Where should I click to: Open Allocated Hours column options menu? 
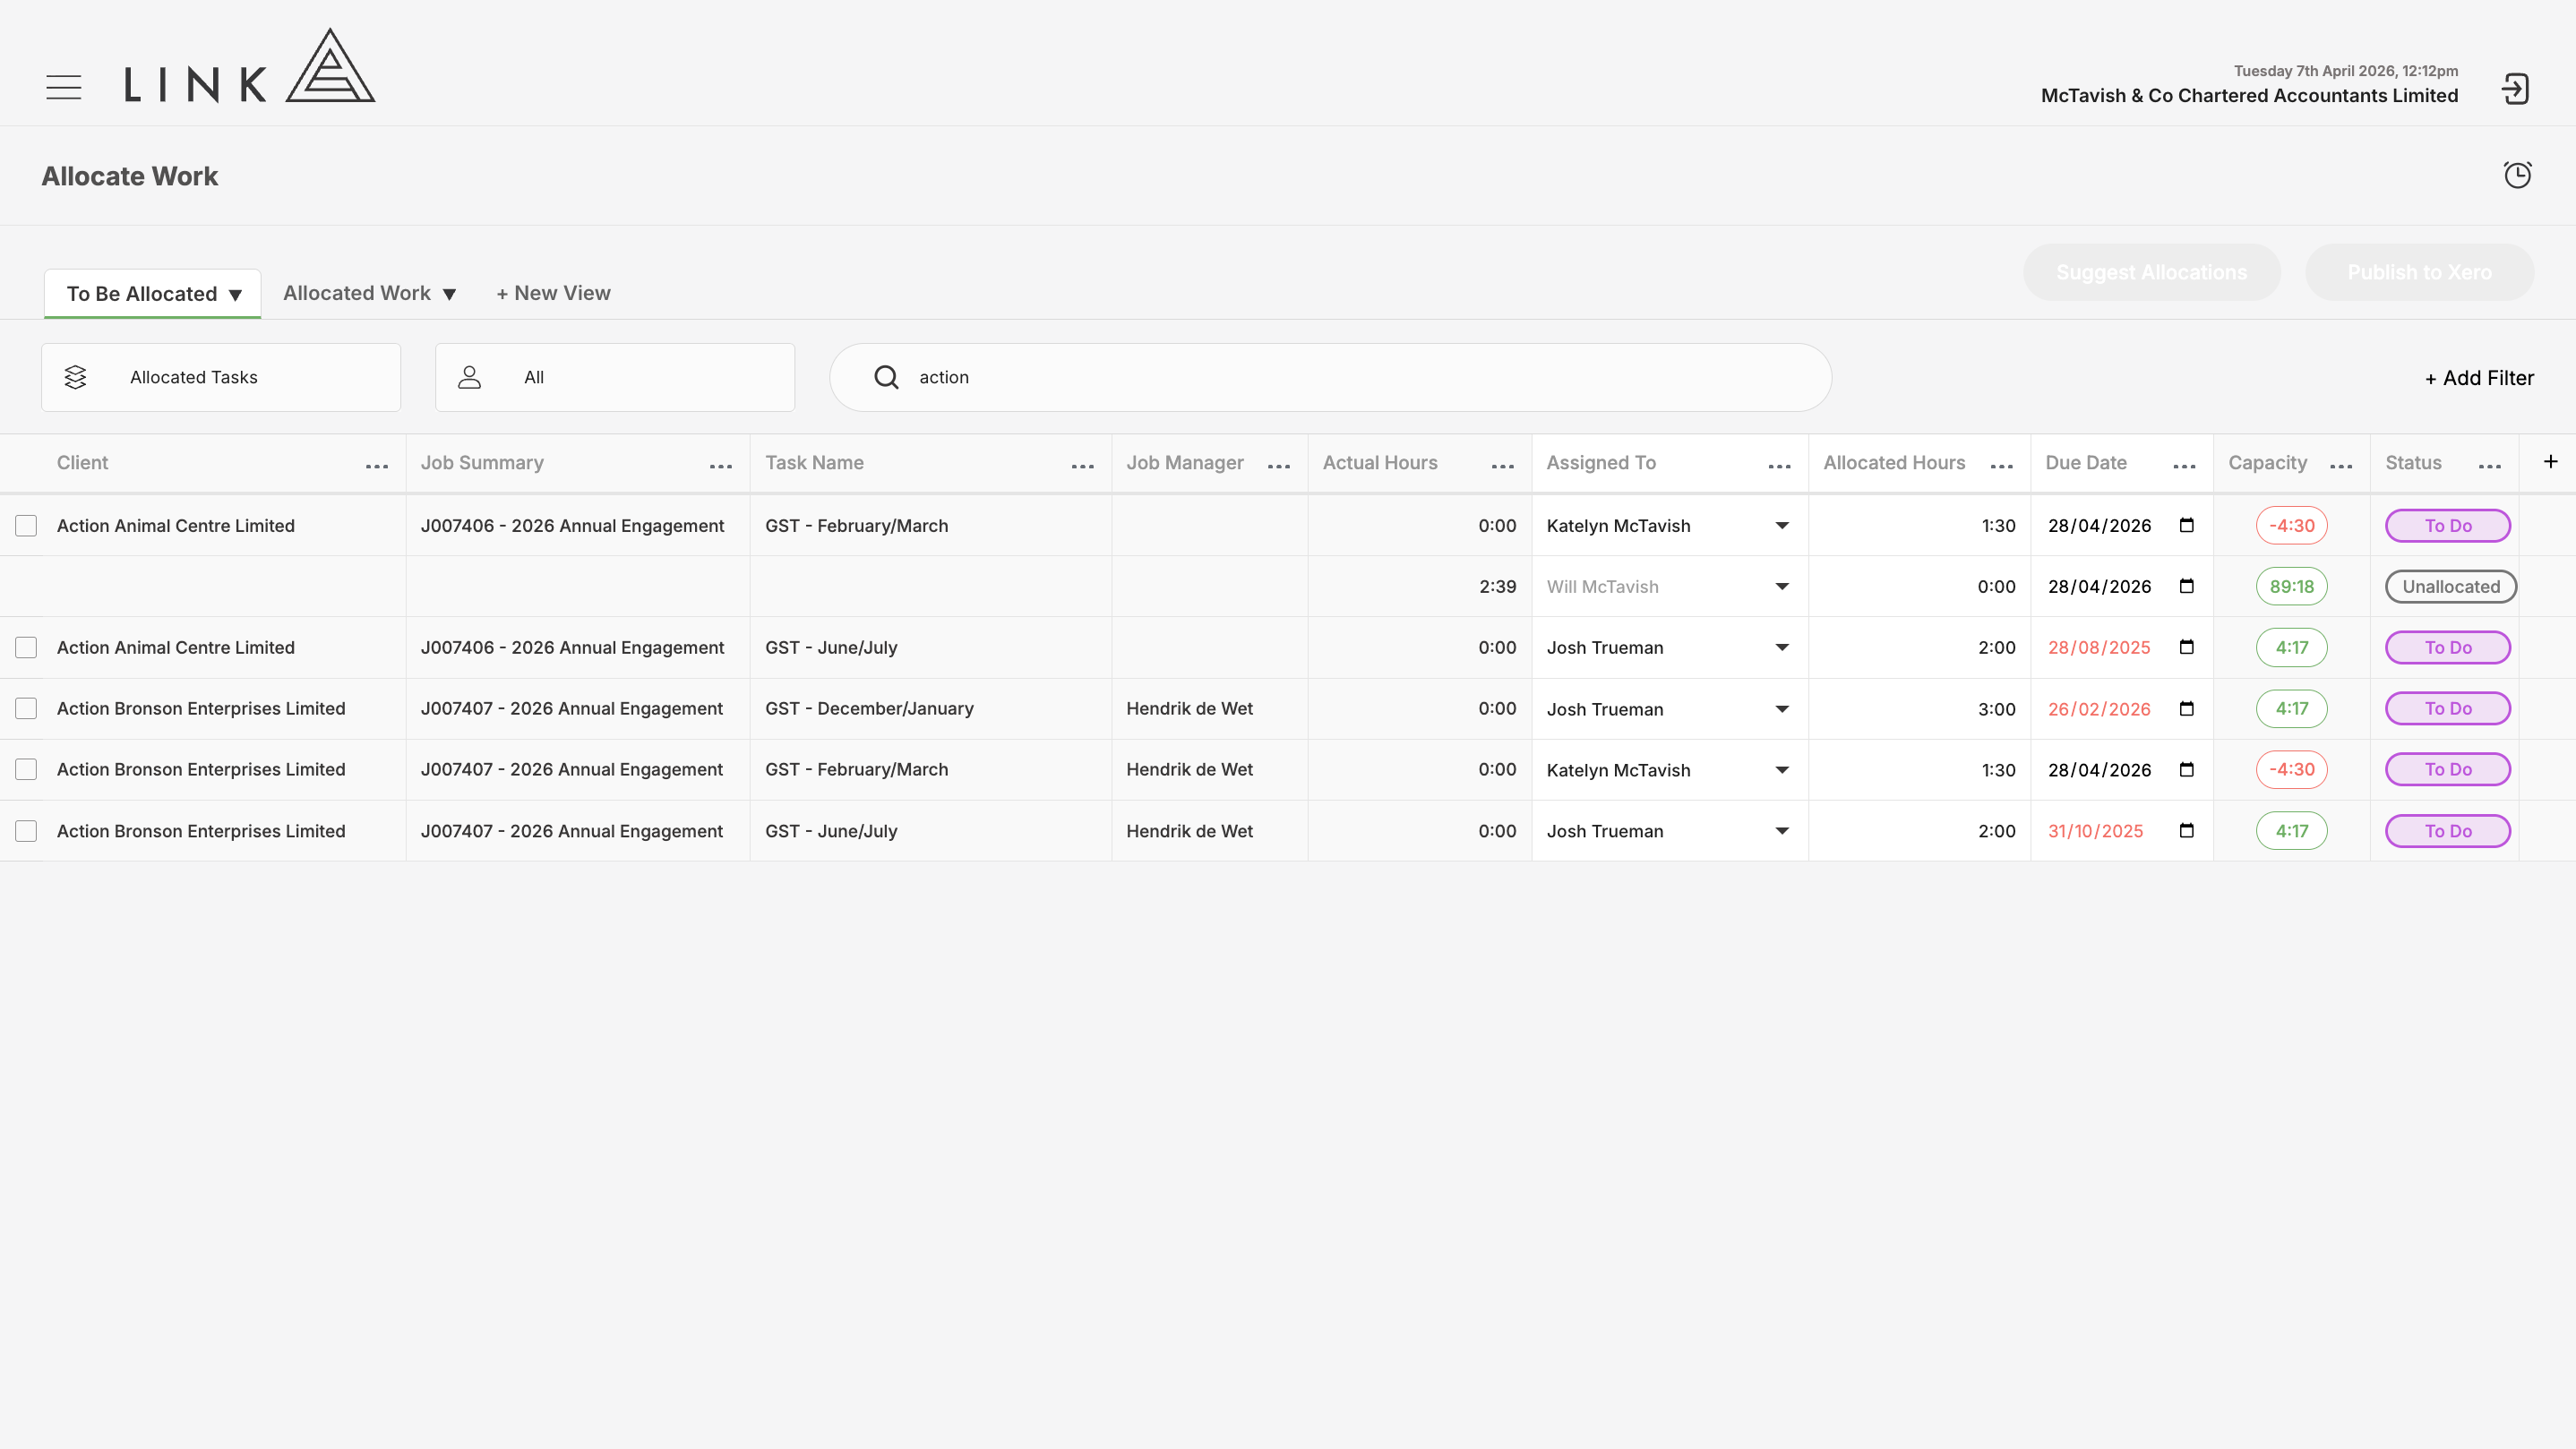tap(2001, 466)
